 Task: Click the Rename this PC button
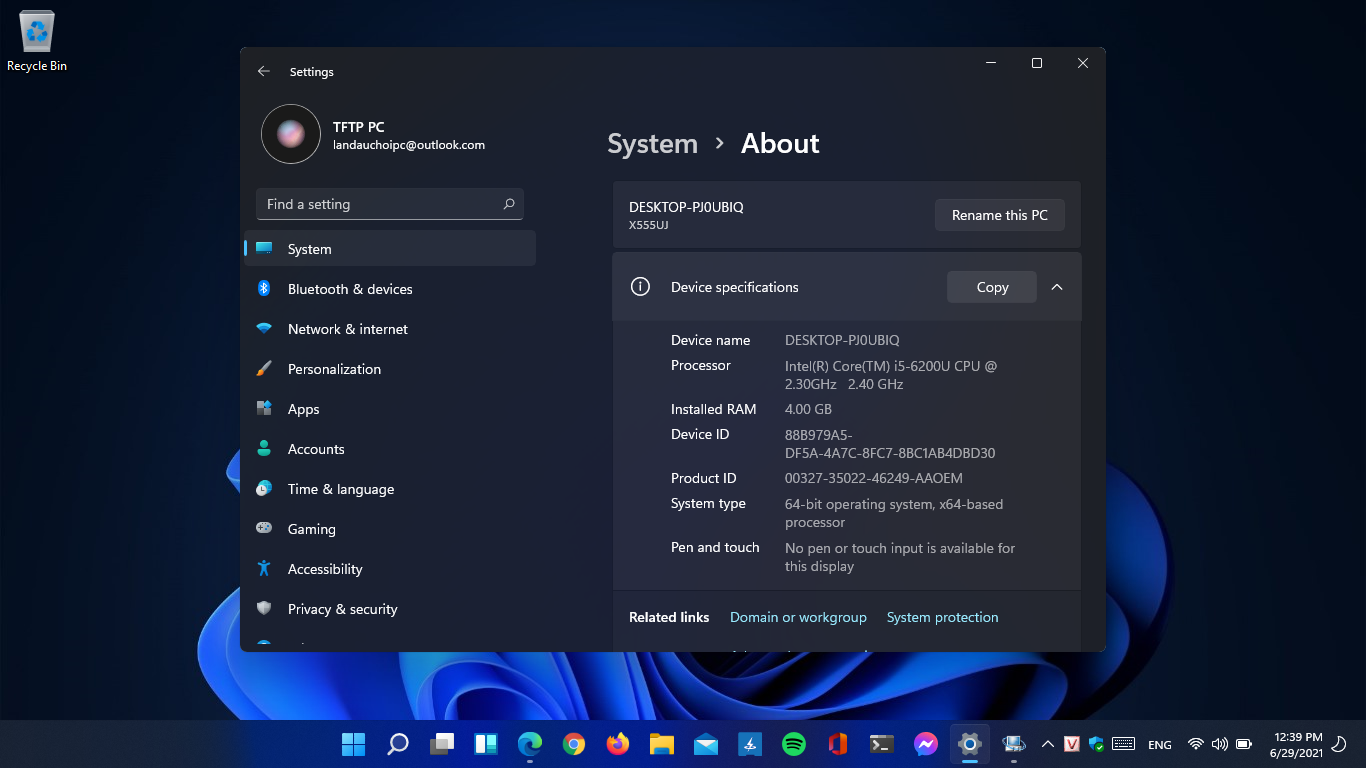[1000, 215]
